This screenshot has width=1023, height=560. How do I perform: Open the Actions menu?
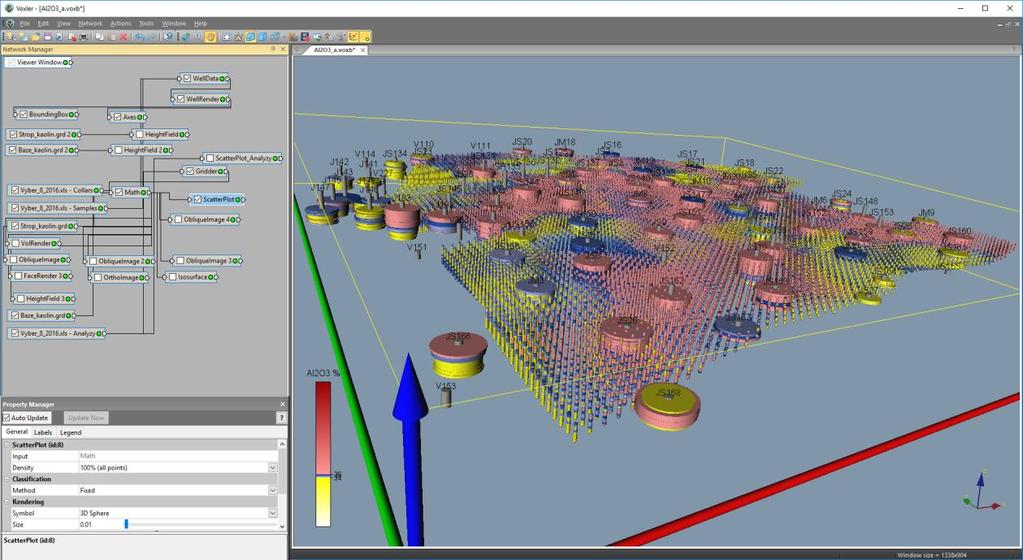pyautogui.click(x=120, y=23)
